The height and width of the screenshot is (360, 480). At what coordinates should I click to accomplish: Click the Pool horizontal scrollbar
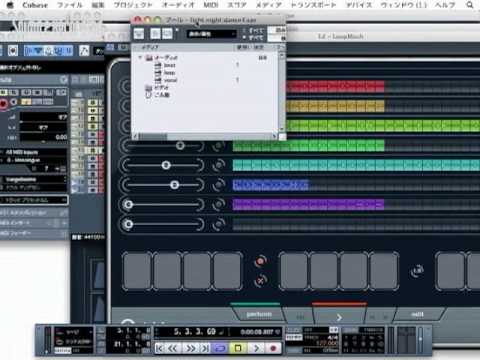point(205,136)
